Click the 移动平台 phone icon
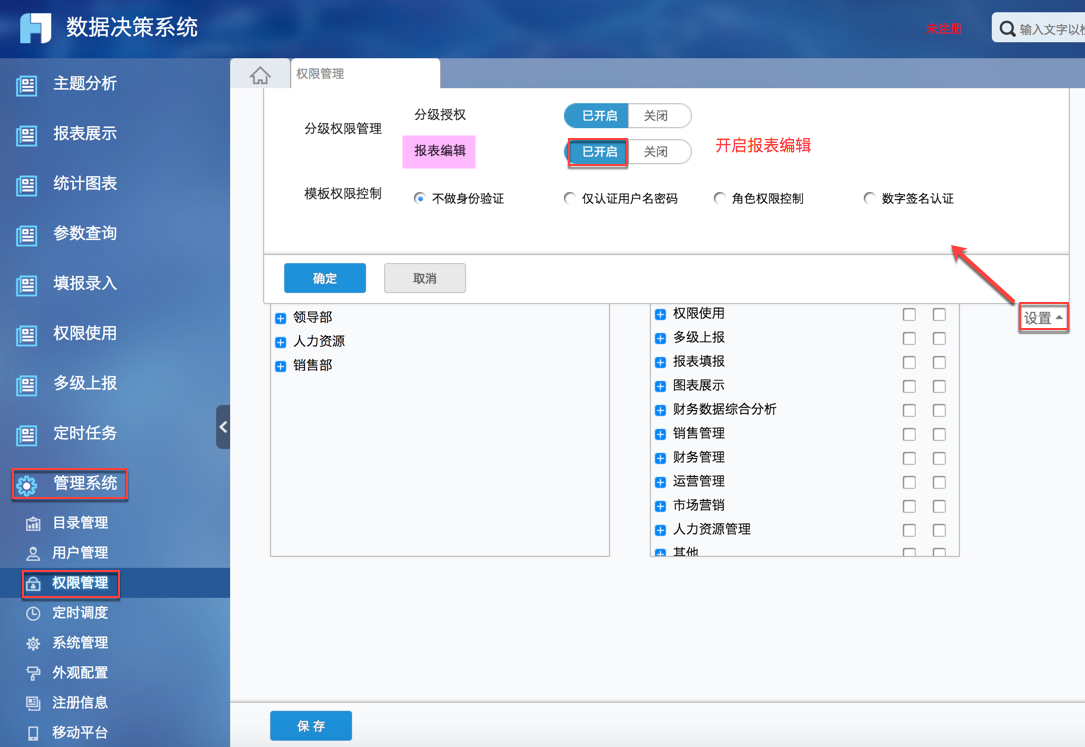This screenshot has width=1085, height=747. coord(33,733)
